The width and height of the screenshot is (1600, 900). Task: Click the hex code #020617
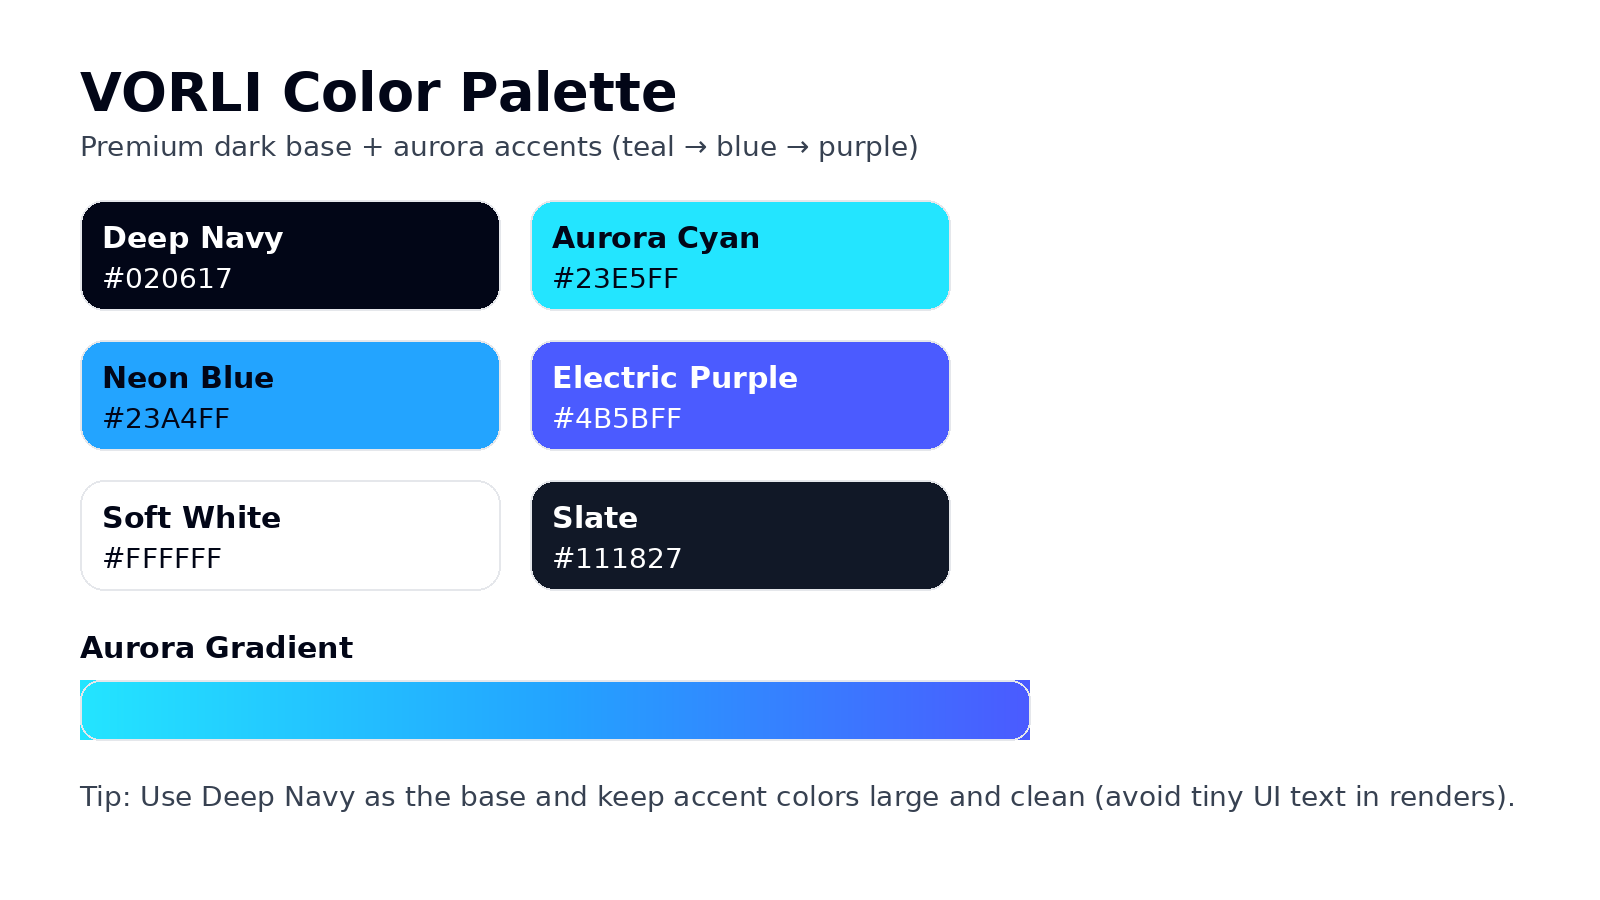167,279
